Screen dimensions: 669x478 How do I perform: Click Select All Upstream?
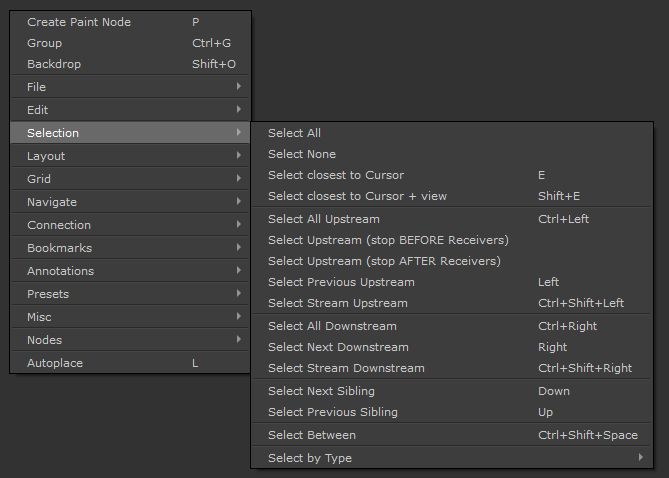[x=324, y=219]
